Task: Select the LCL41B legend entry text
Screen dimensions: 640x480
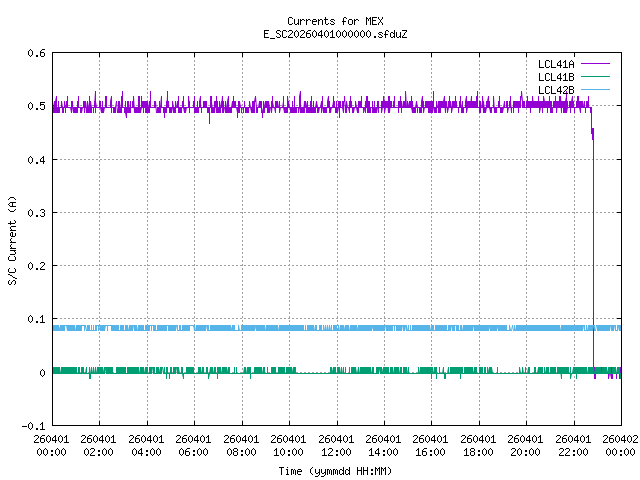Action: (556, 77)
